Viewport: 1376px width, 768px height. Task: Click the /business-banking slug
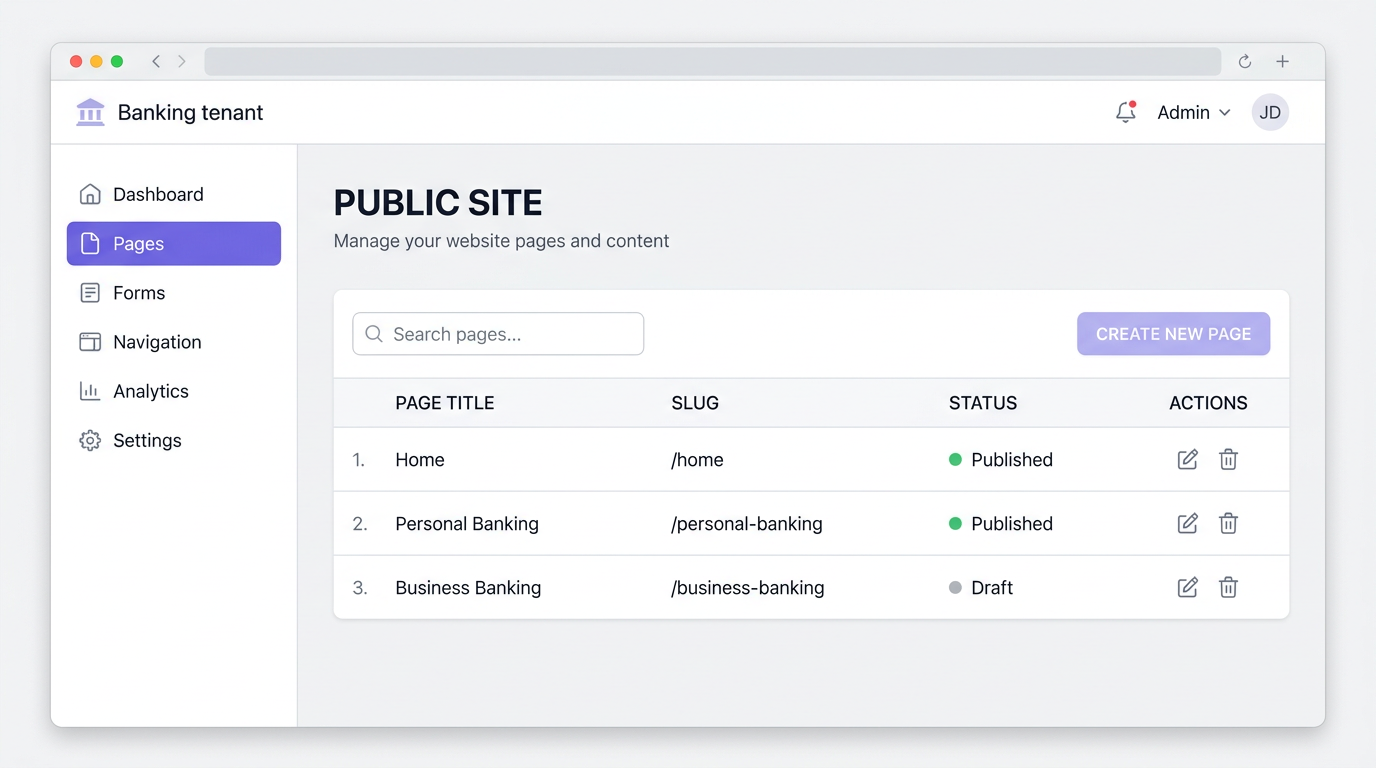pyautogui.click(x=748, y=588)
